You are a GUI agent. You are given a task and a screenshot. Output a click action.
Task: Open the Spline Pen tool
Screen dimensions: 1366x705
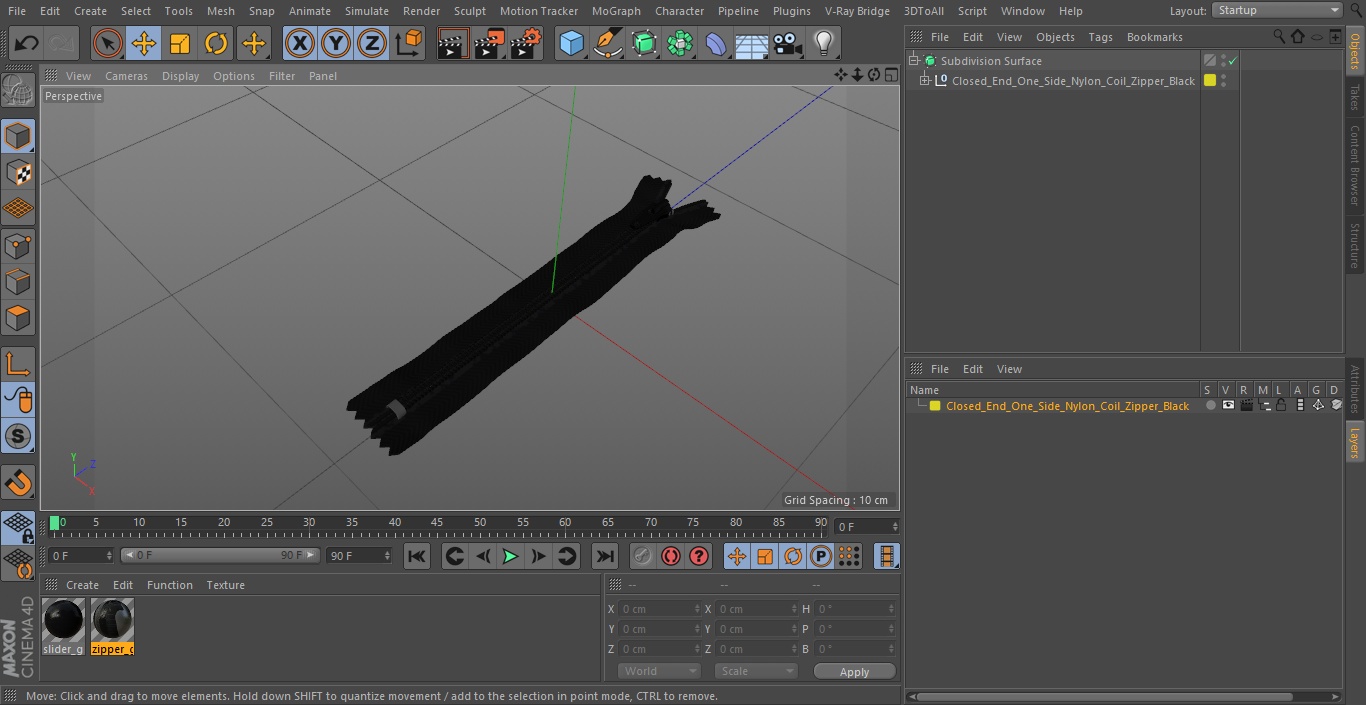(x=607, y=43)
